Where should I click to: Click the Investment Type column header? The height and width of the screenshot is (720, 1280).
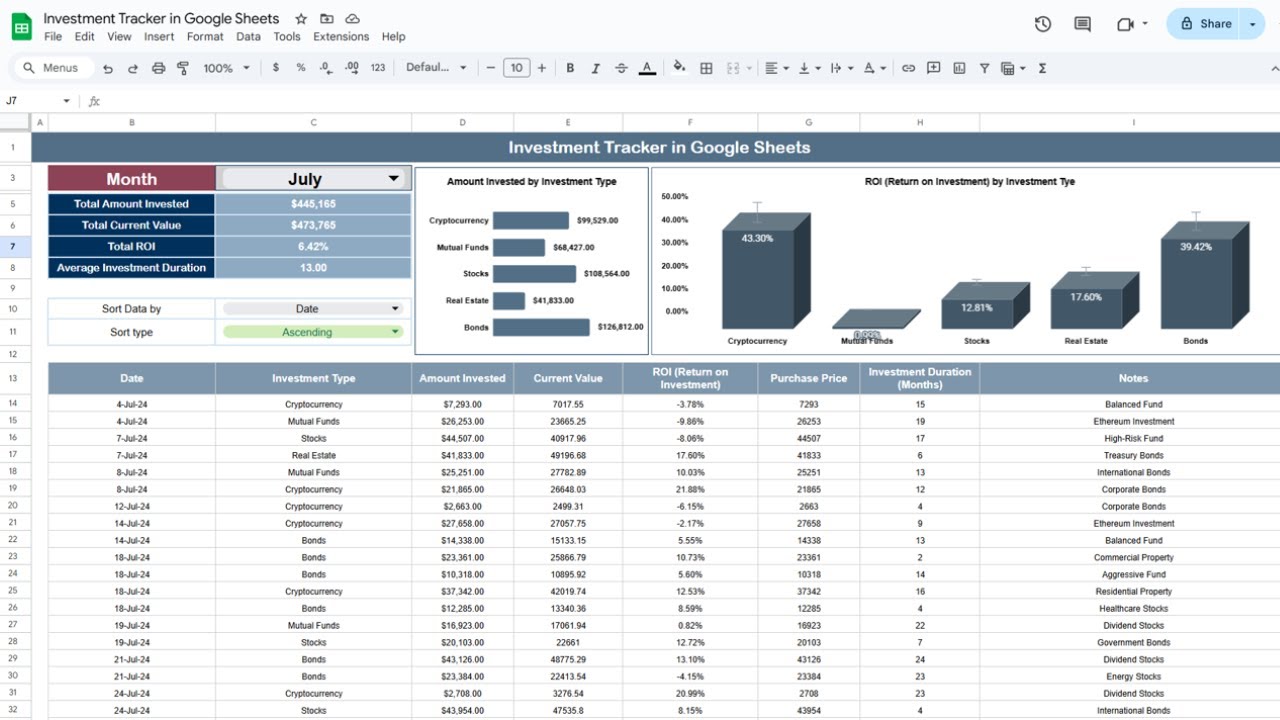(x=313, y=378)
